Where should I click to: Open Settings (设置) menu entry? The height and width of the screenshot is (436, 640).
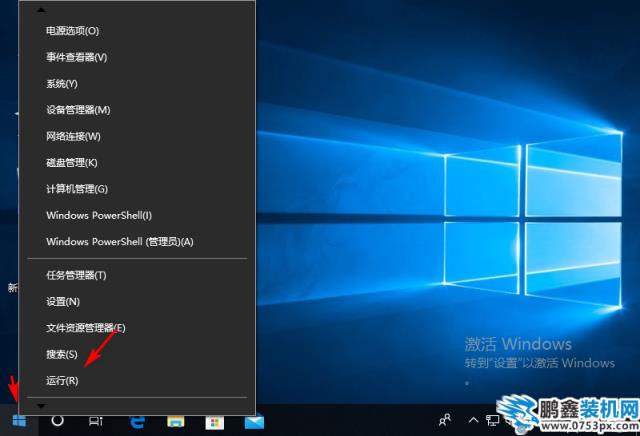[137, 302]
